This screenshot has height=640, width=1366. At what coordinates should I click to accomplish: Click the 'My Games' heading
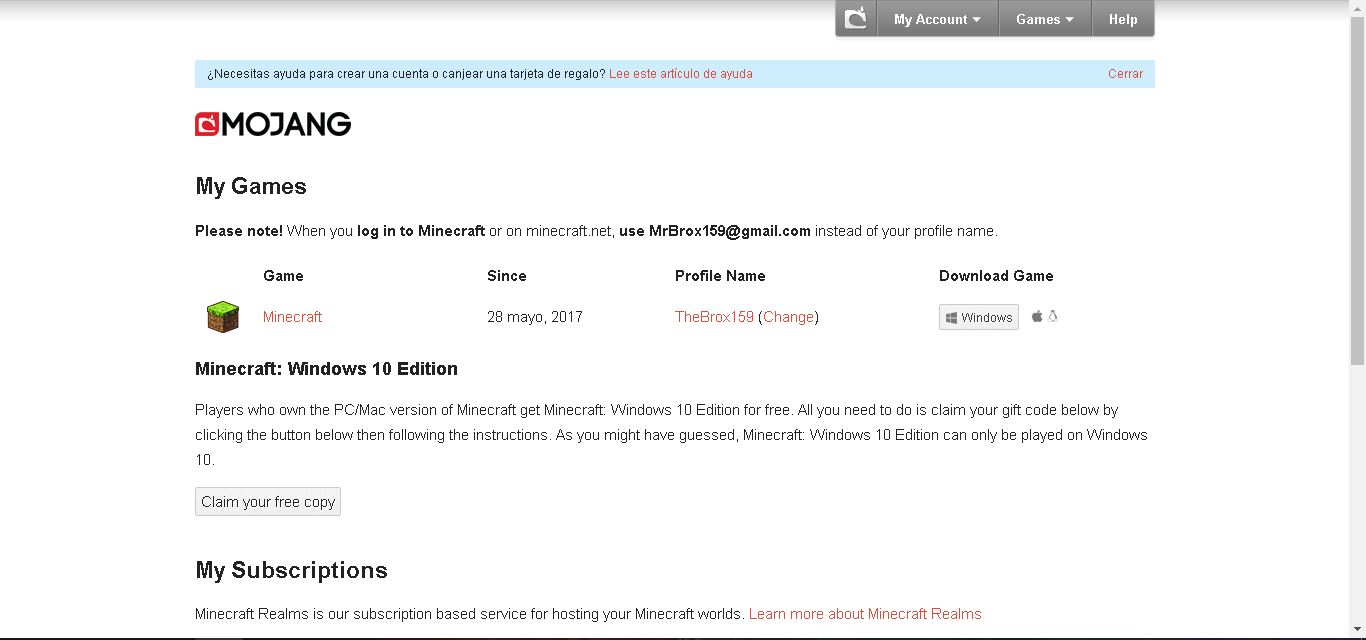(x=251, y=187)
